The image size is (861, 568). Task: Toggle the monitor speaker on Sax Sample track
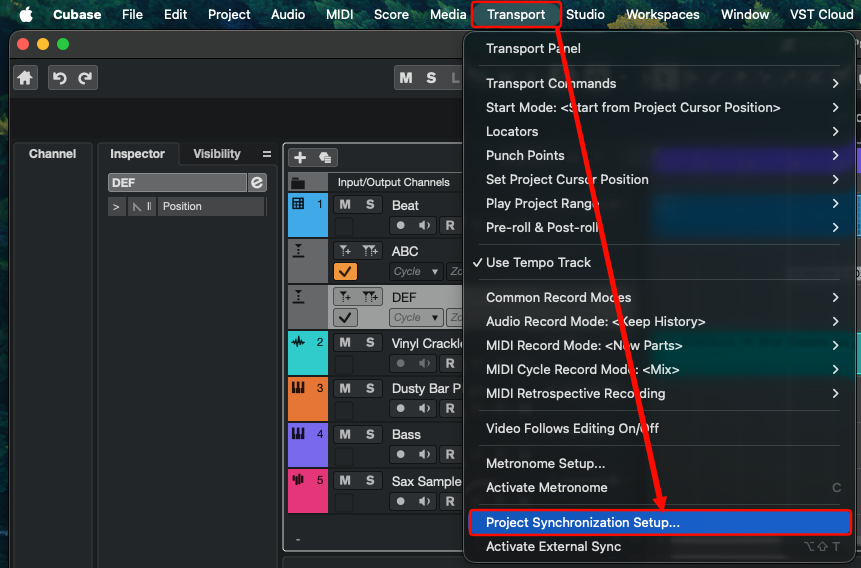click(424, 501)
